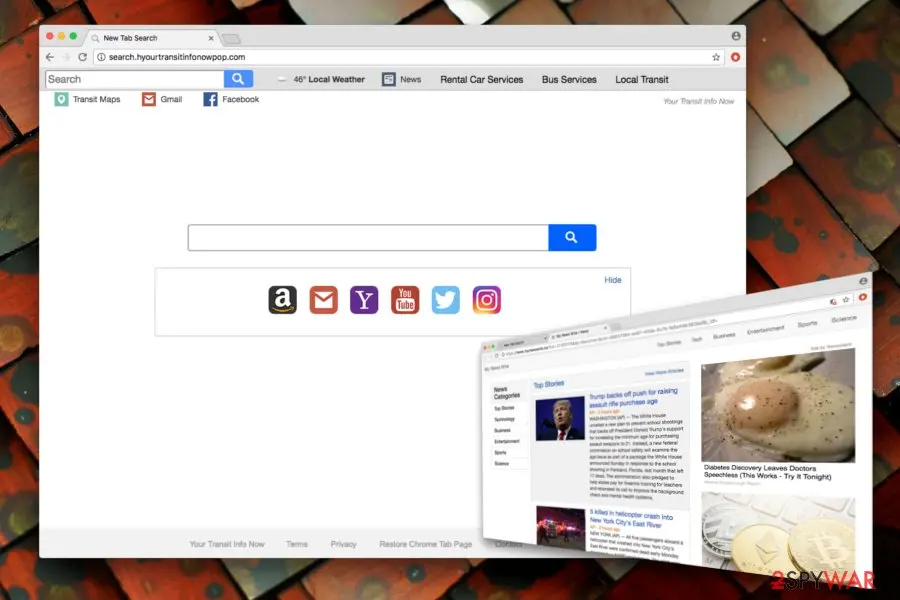Open the red mail envelope tile icon
Image resolution: width=900 pixels, height=600 pixels.
pos(323,300)
